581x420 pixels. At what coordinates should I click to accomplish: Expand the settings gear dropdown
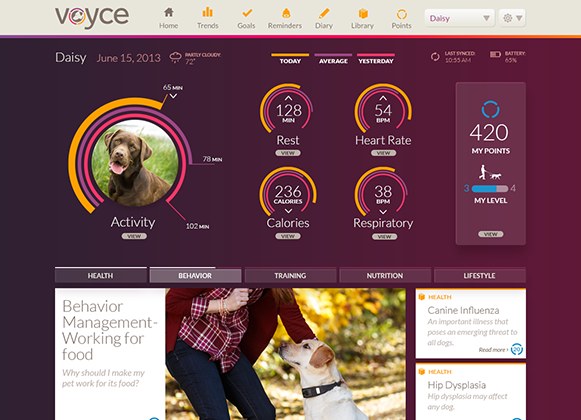tap(512, 18)
